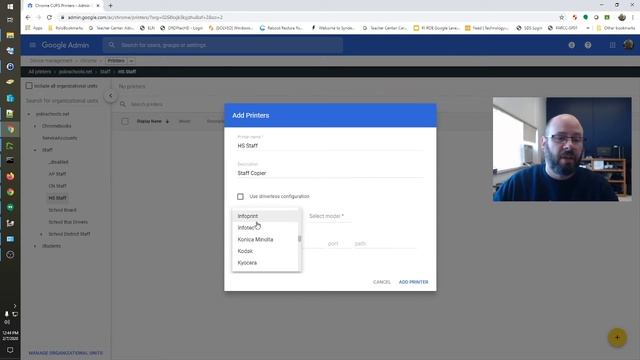Click the Description field containing Staff Copier
Image resolution: width=640 pixels, height=360 pixels.
330,173
